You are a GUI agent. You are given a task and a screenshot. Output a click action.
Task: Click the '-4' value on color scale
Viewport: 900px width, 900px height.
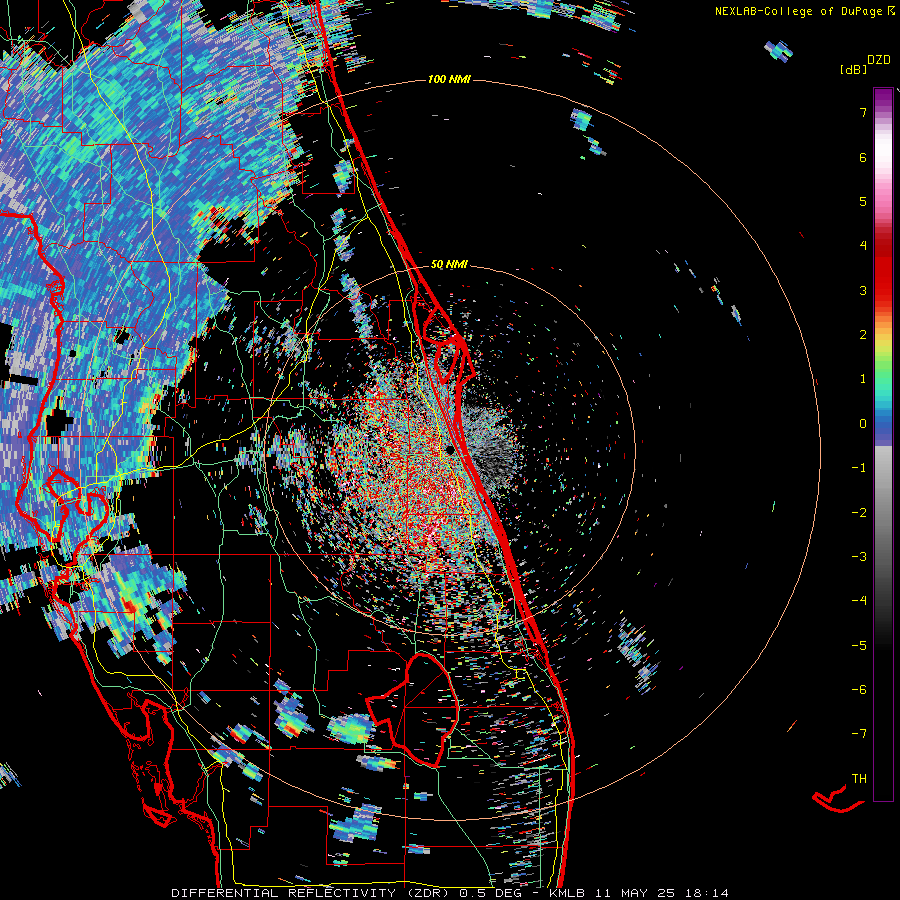(x=859, y=601)
